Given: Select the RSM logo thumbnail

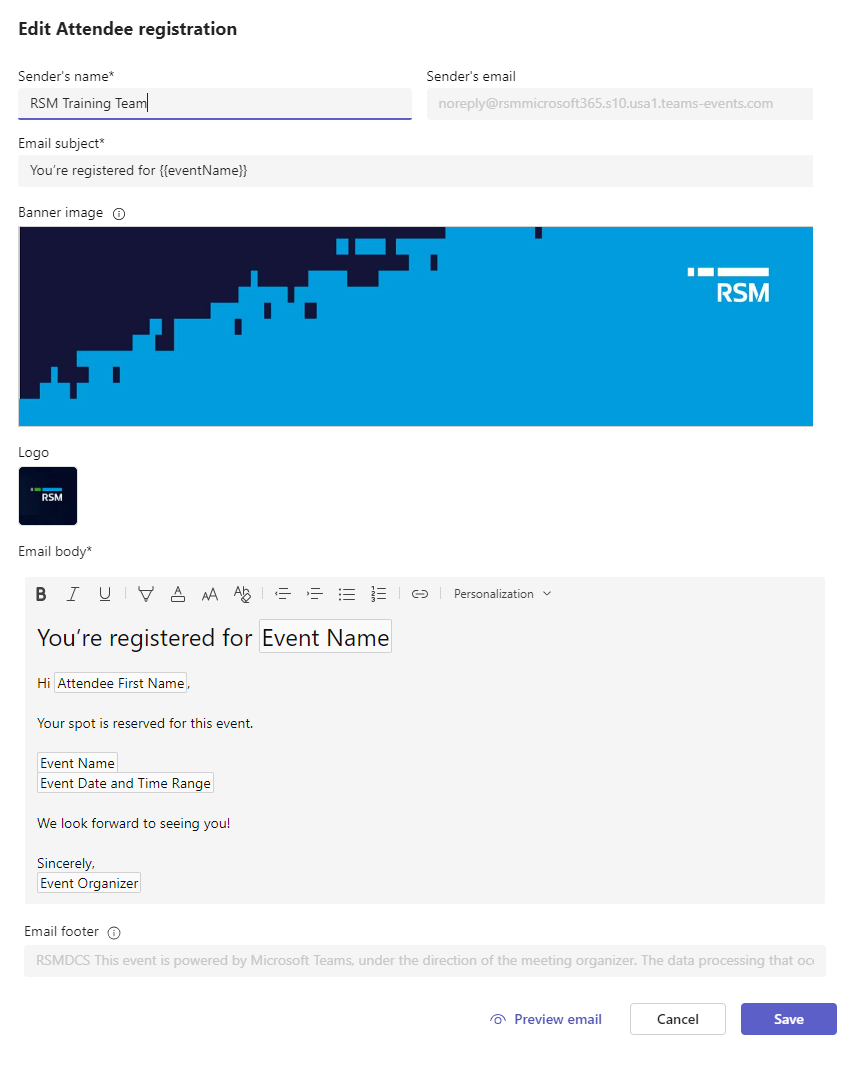Looking at the screenshot, I should (x=47, y=496).
